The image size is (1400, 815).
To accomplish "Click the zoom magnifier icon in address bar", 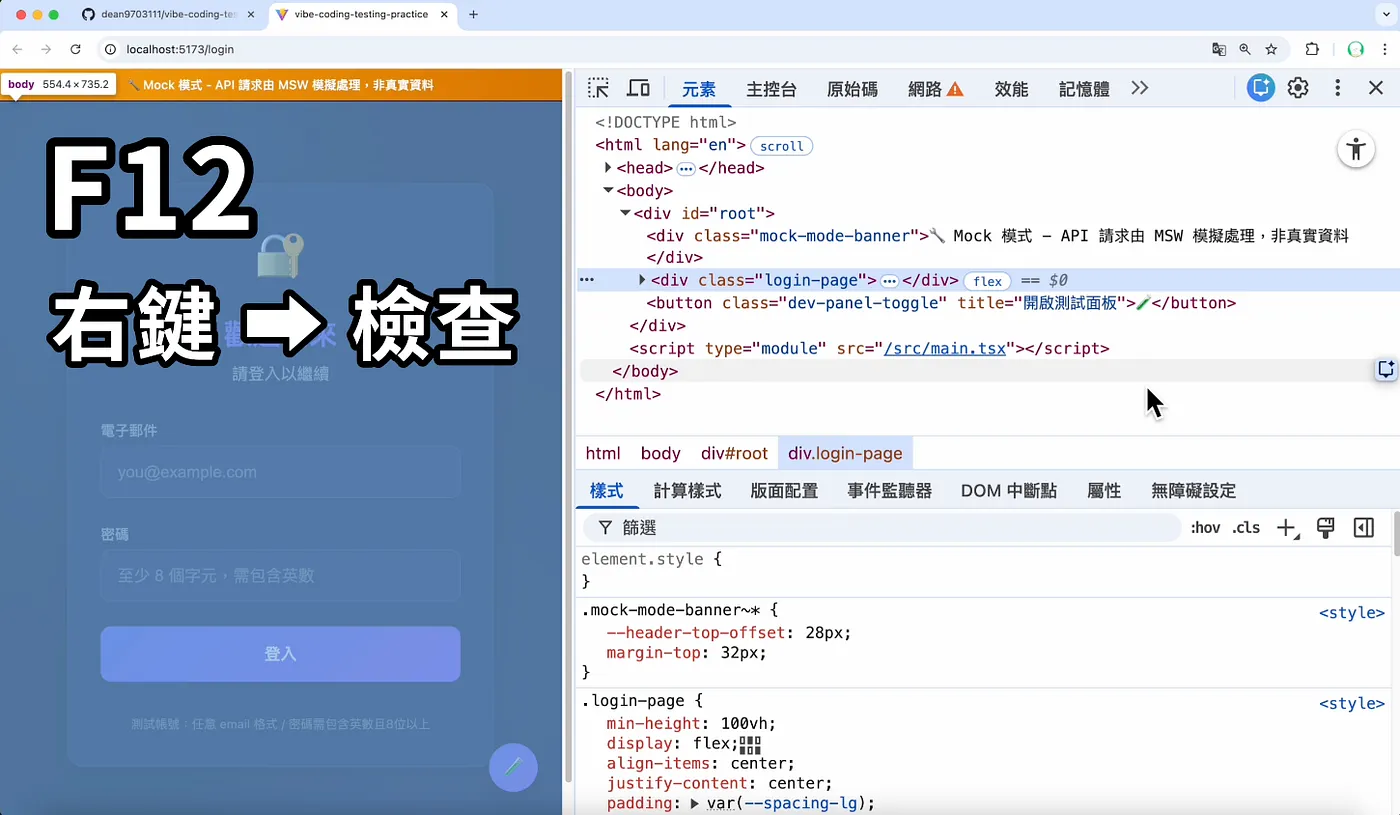I will click(1245, 49).
